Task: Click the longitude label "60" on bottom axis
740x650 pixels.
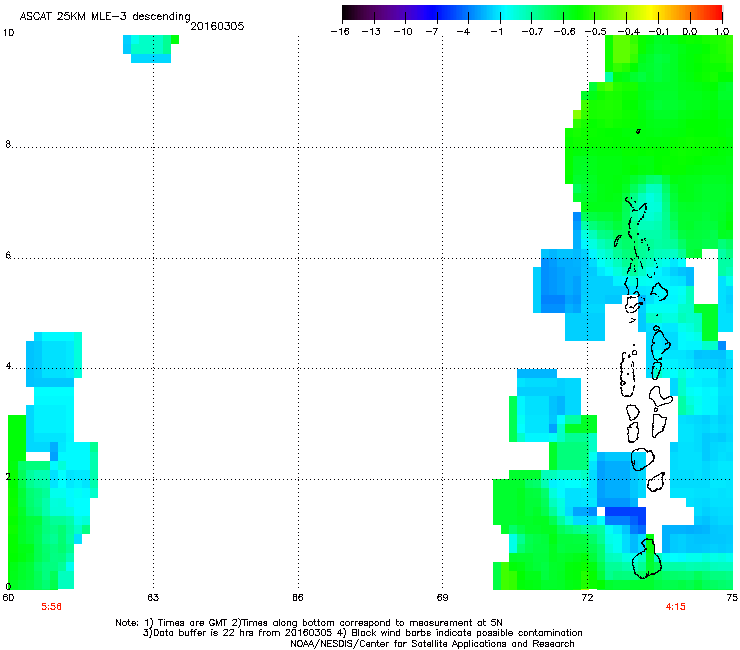Action: (x=8, y=597)
